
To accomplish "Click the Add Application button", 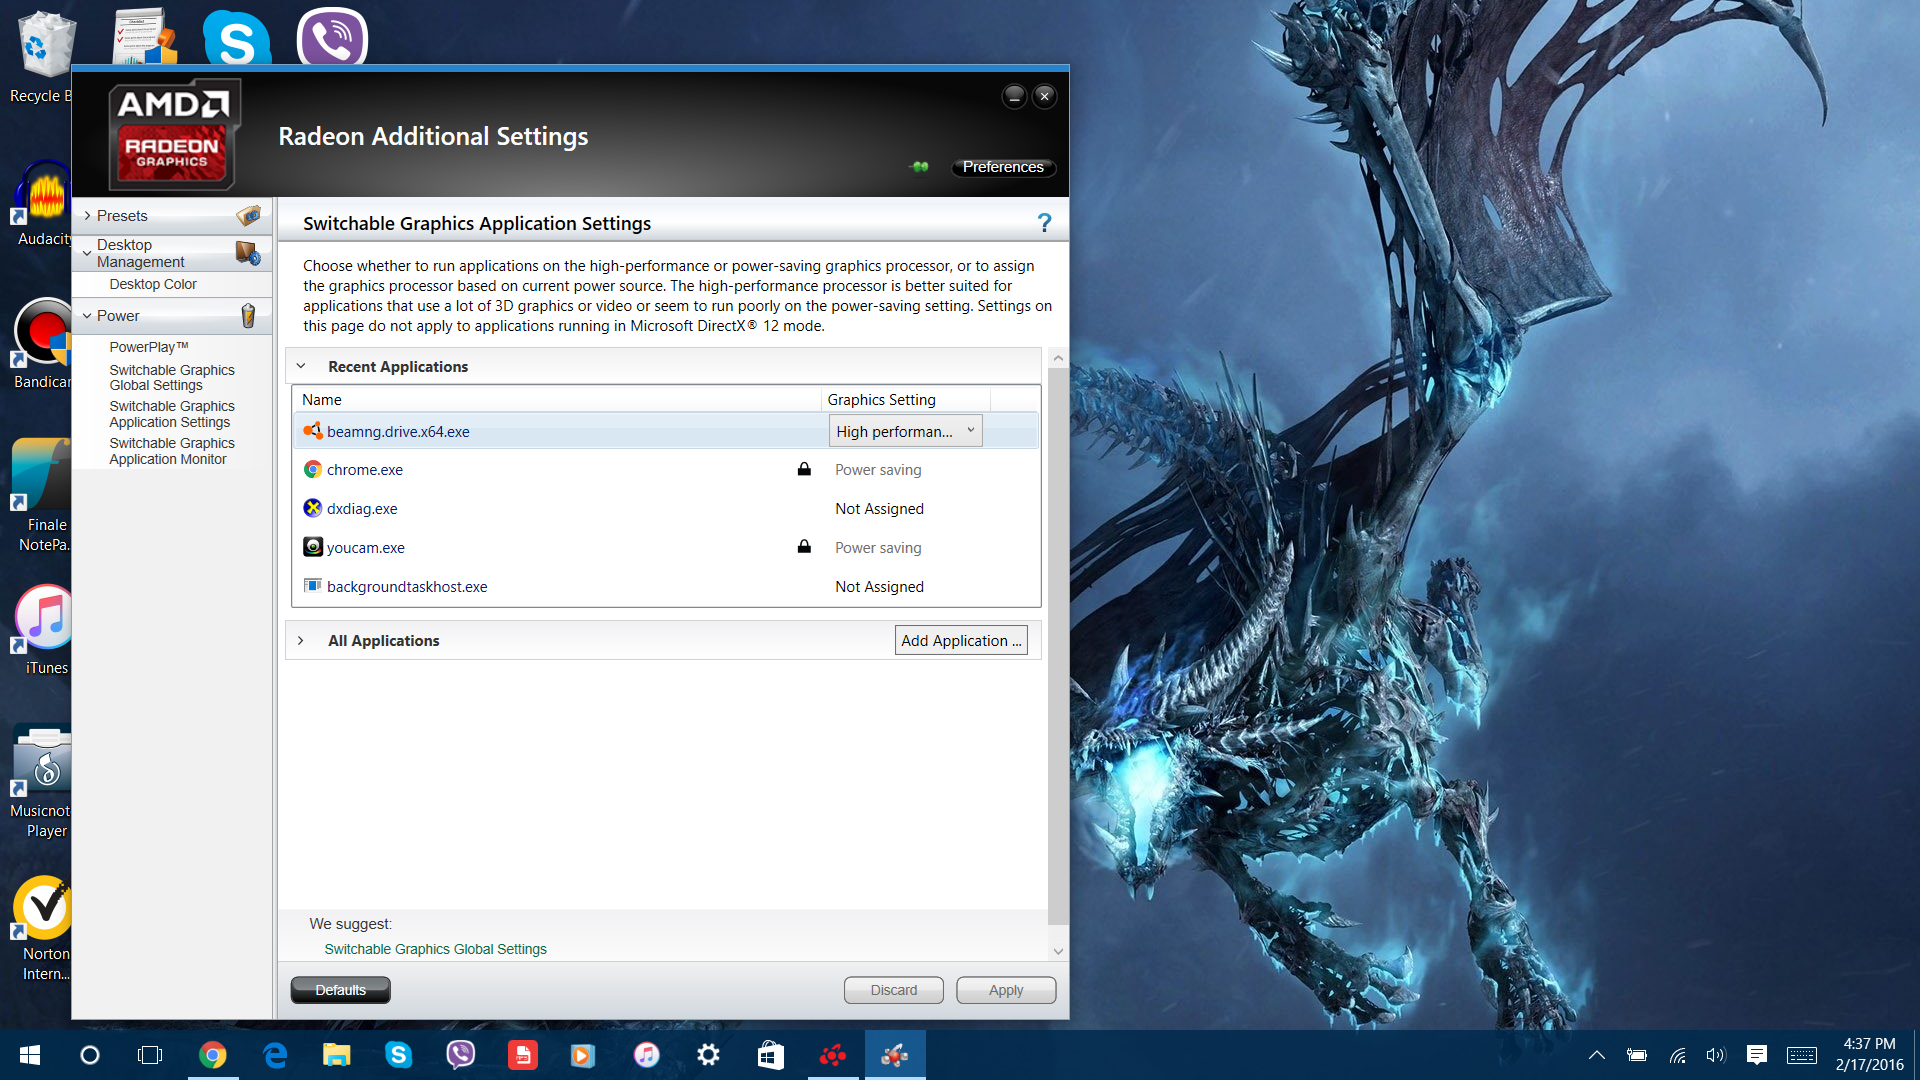I will coord(961,640).
